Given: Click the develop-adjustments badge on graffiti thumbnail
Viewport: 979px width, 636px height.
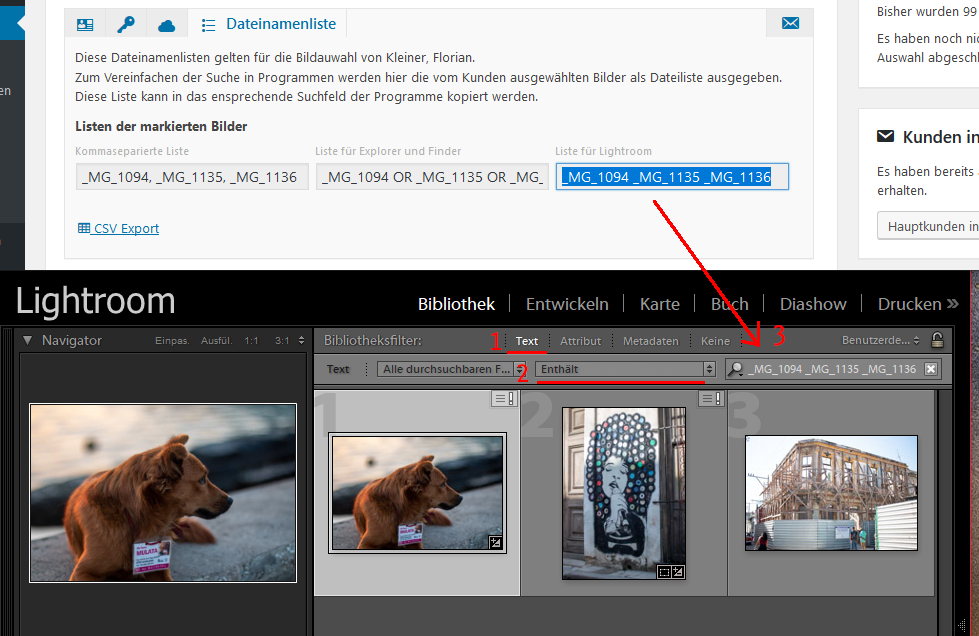Looking at the screenshot, I should tap(677, 572).
